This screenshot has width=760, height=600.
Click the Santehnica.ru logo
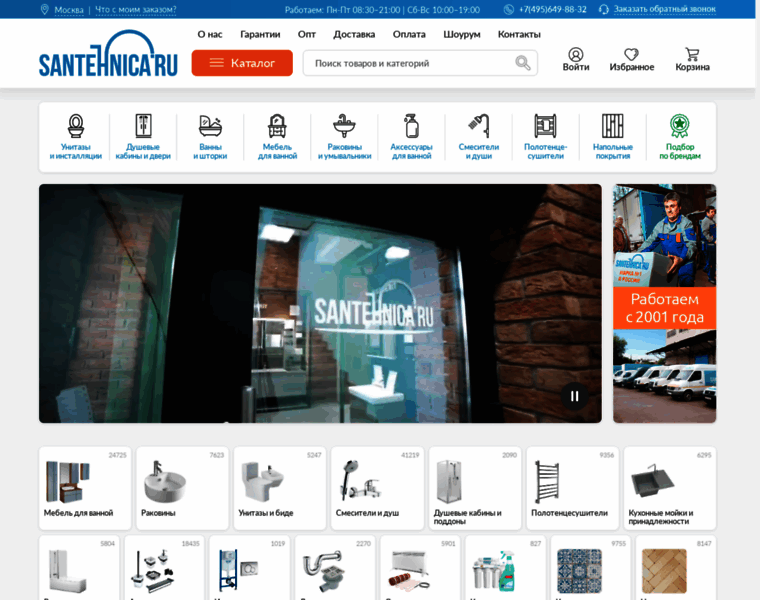click(108, 53)
